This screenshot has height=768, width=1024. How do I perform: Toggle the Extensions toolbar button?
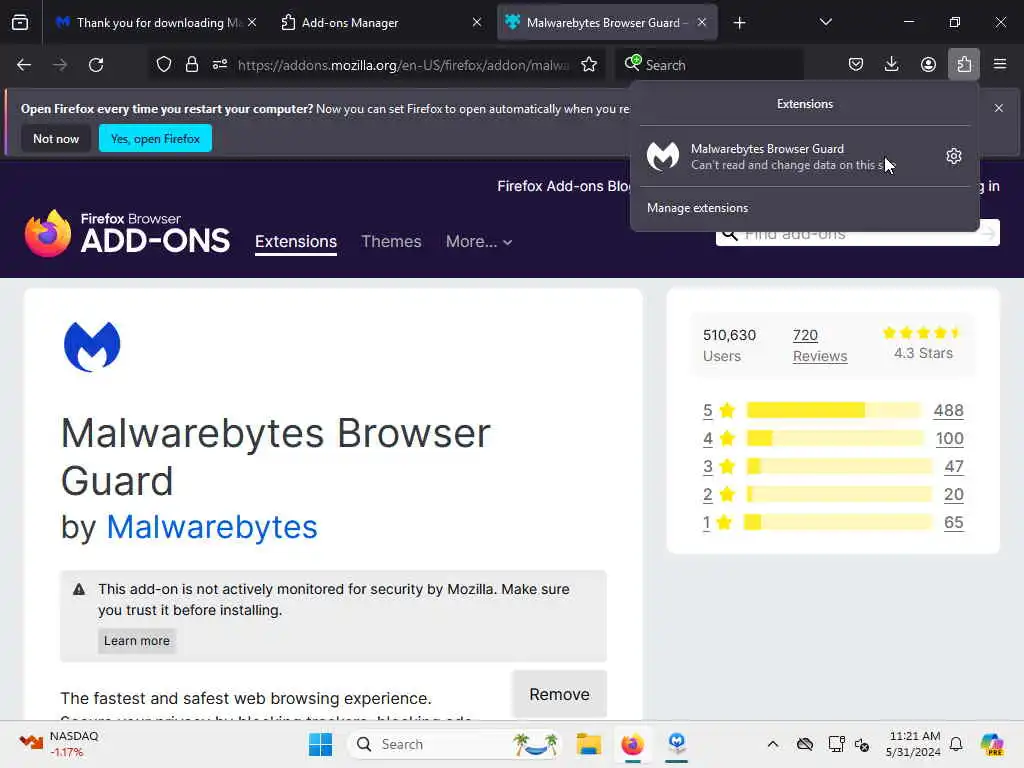(964, 65)
